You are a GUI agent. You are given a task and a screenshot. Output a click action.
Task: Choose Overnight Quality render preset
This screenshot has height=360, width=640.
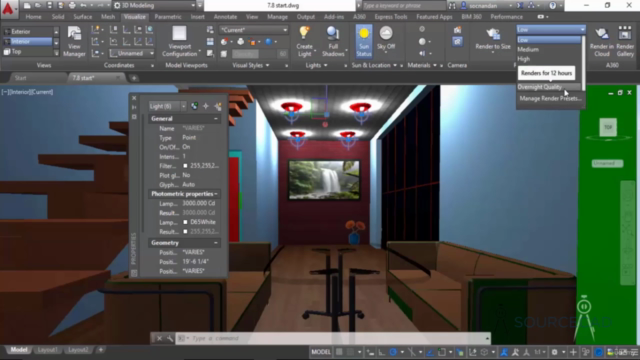[x=549, y=87]
